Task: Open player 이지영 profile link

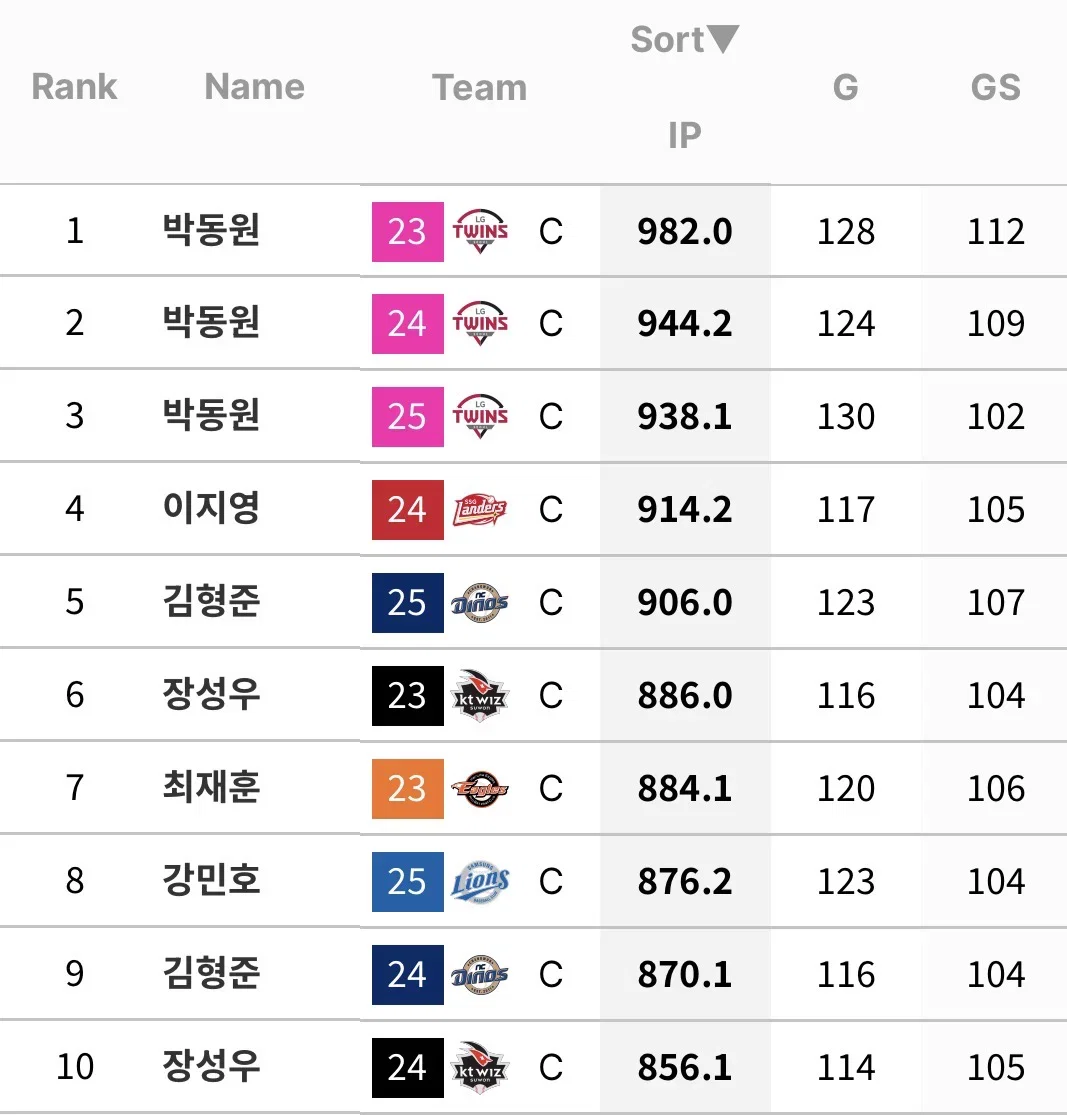Action: point(211,508)
